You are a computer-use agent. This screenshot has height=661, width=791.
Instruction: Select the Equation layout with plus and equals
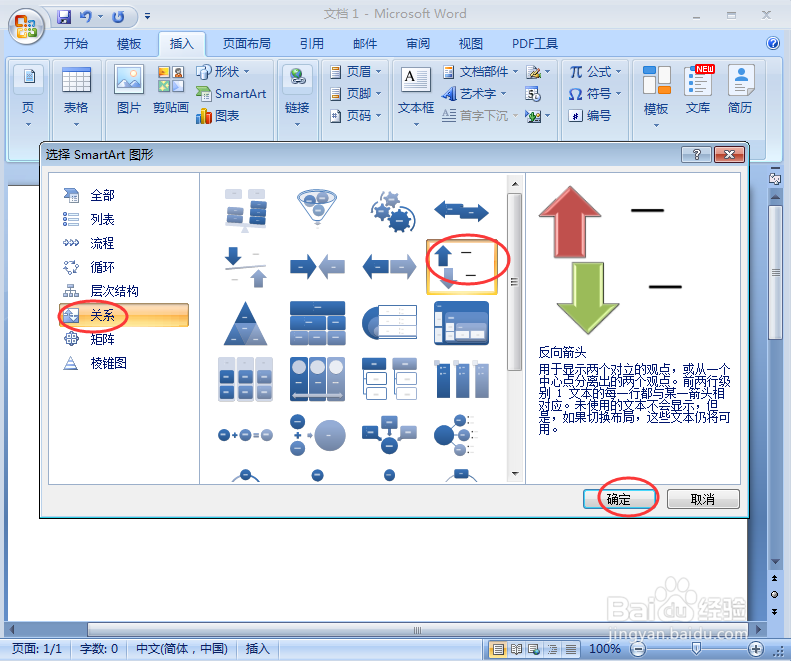pyautogui.click(x=245, y=435)
